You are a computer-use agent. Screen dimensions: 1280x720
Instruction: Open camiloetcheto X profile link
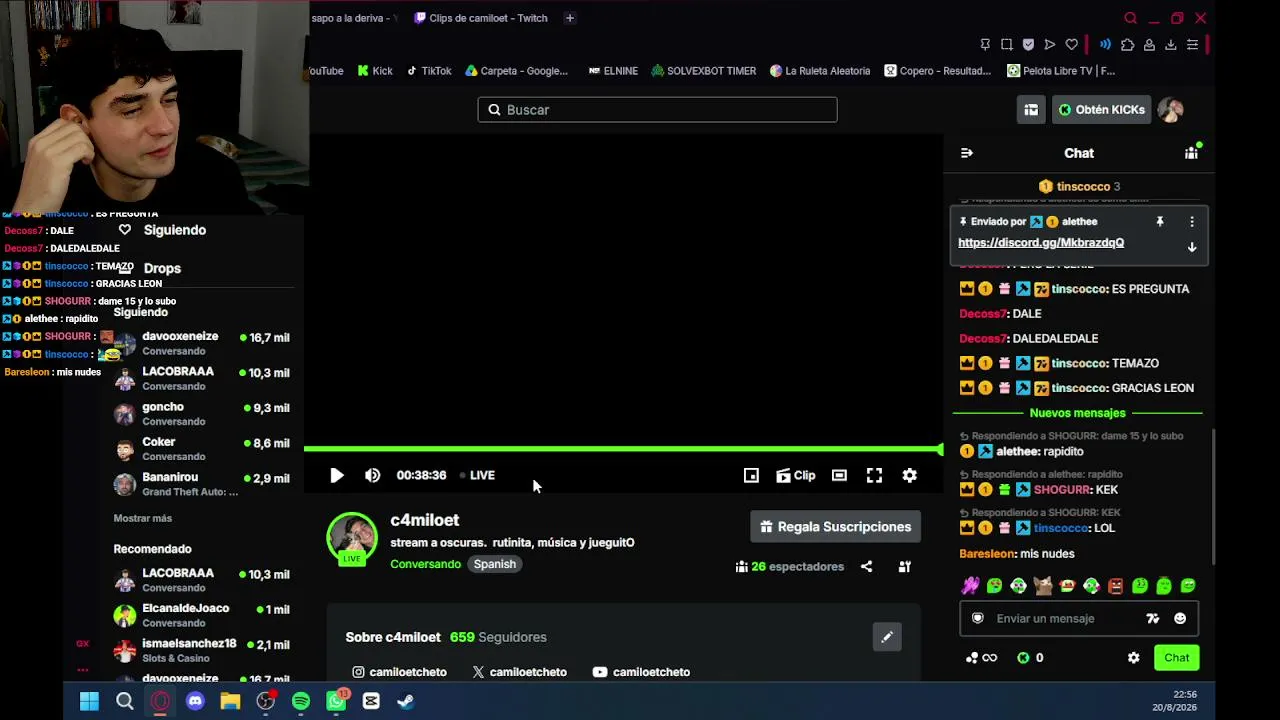click(519, 672)
